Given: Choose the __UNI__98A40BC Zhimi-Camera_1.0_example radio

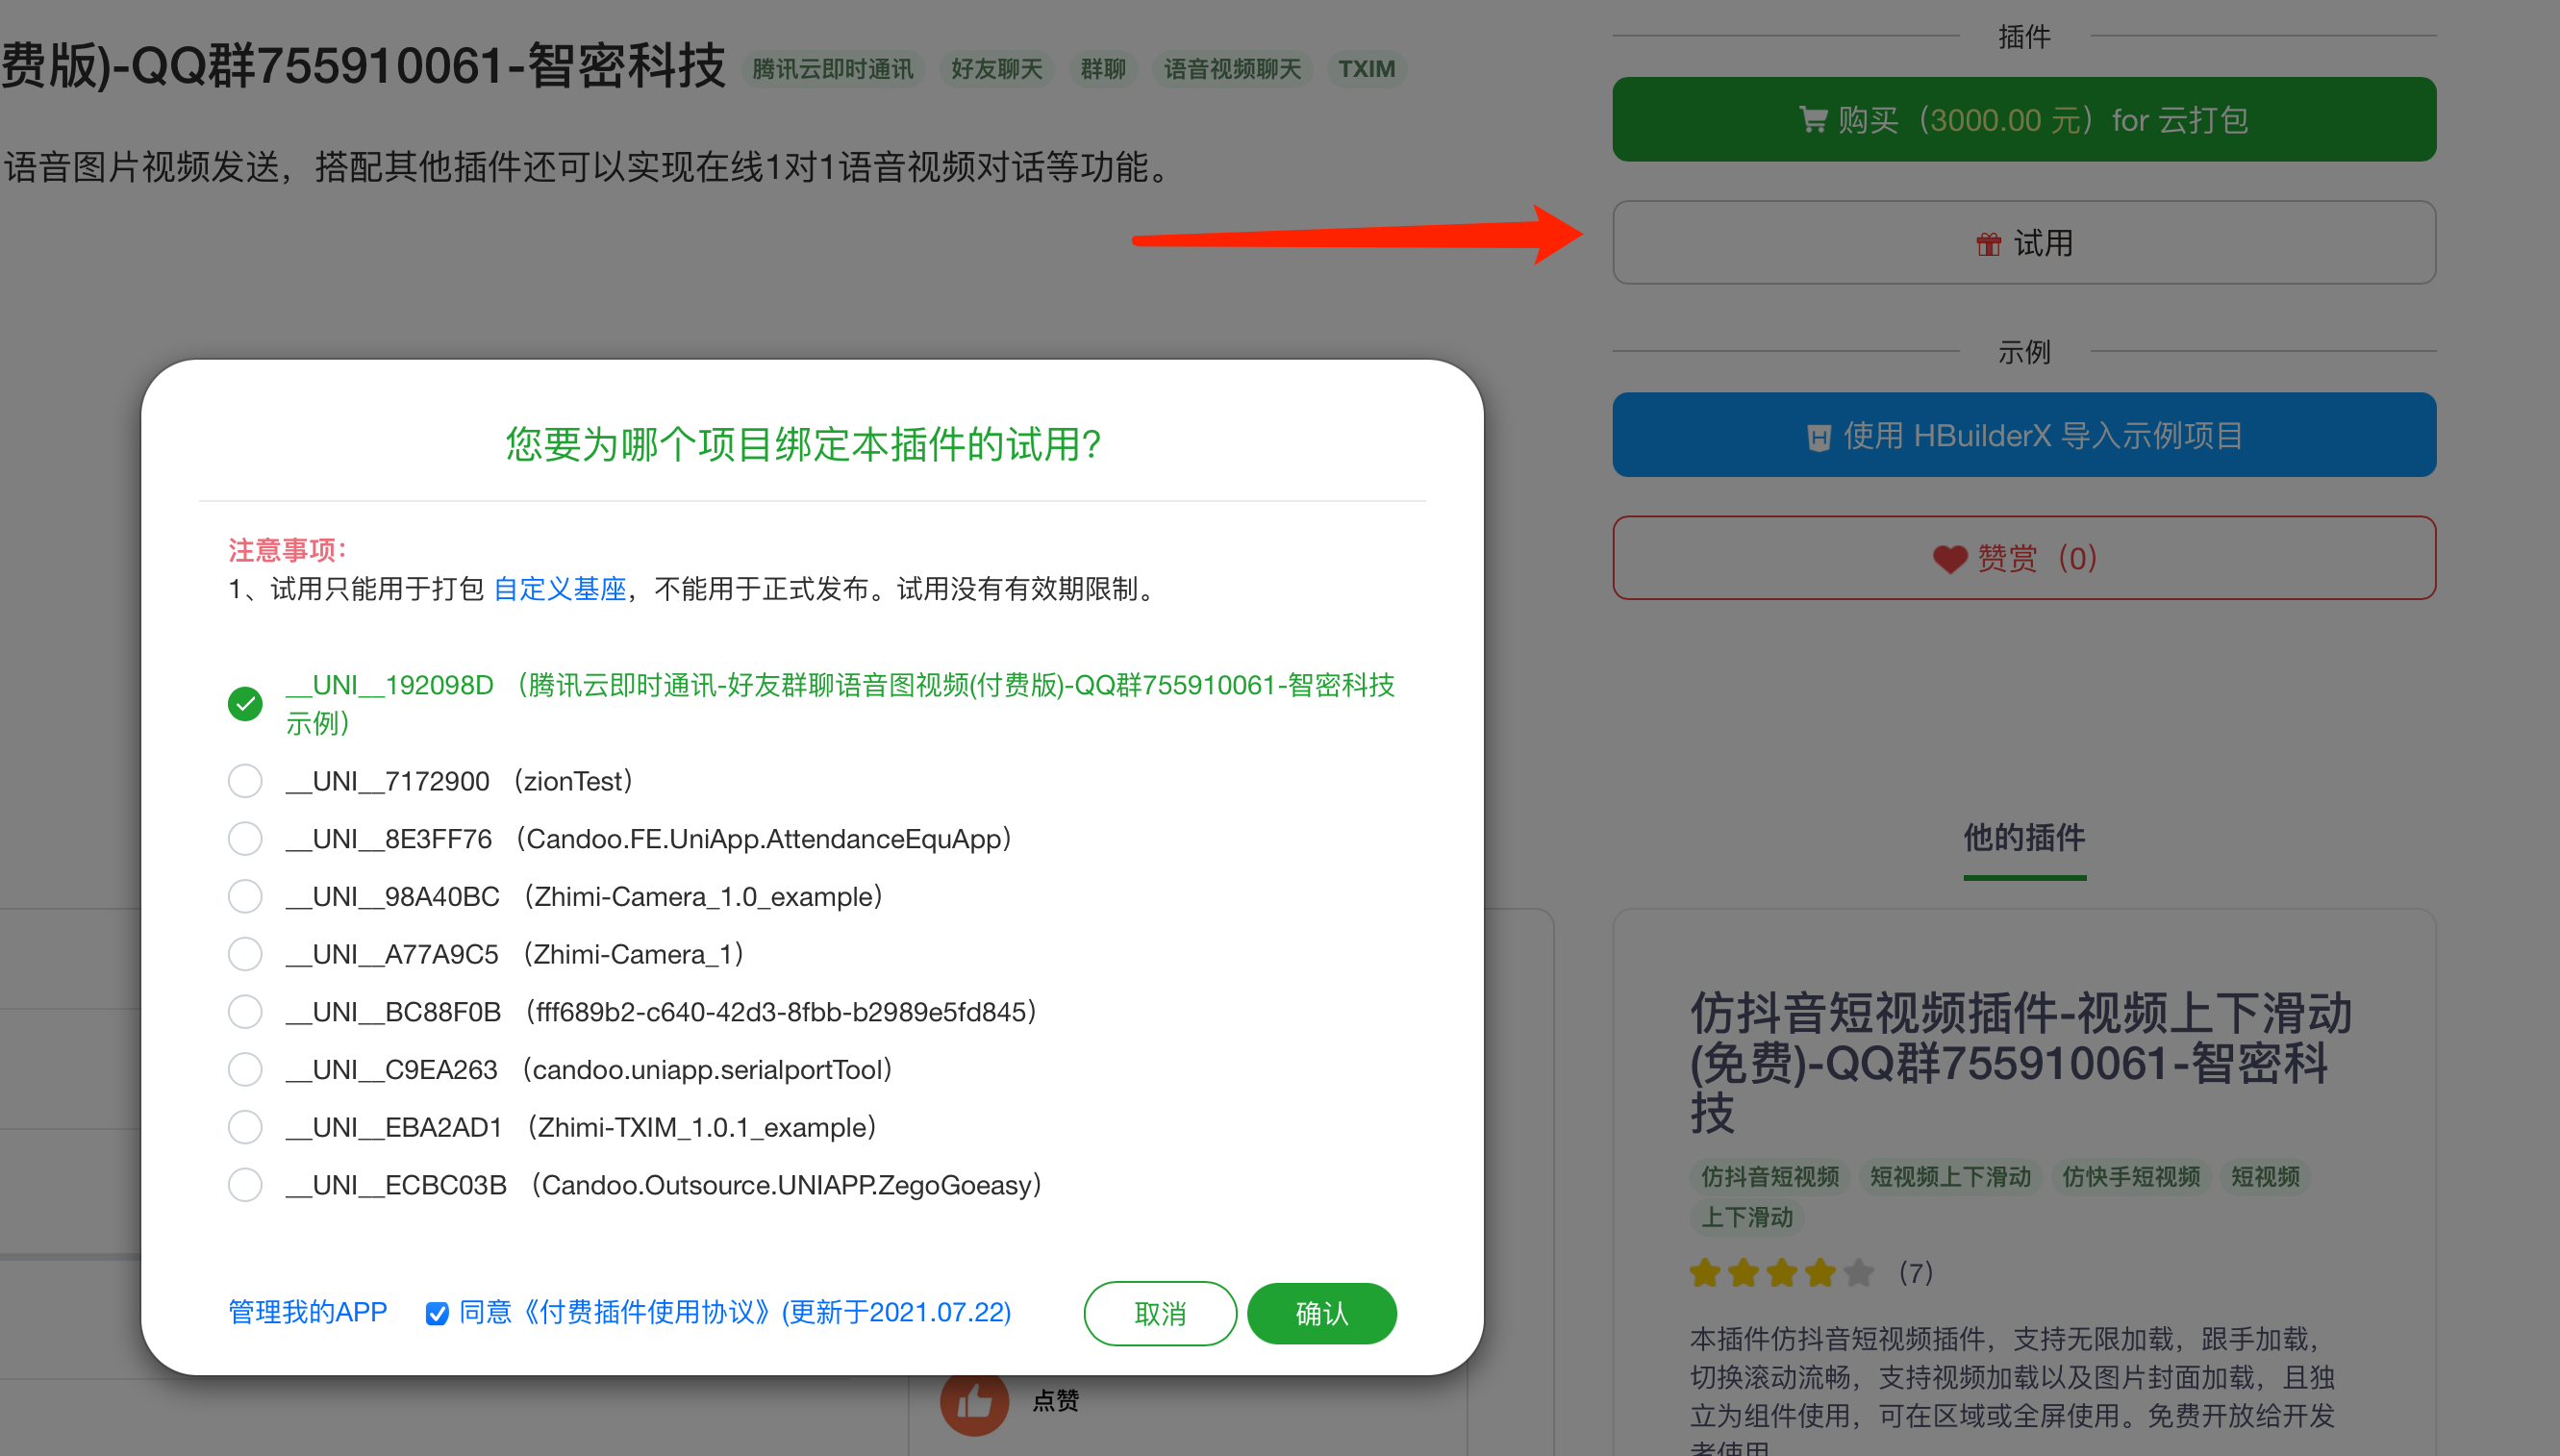Looking at the screenshot, I should 245,896.
